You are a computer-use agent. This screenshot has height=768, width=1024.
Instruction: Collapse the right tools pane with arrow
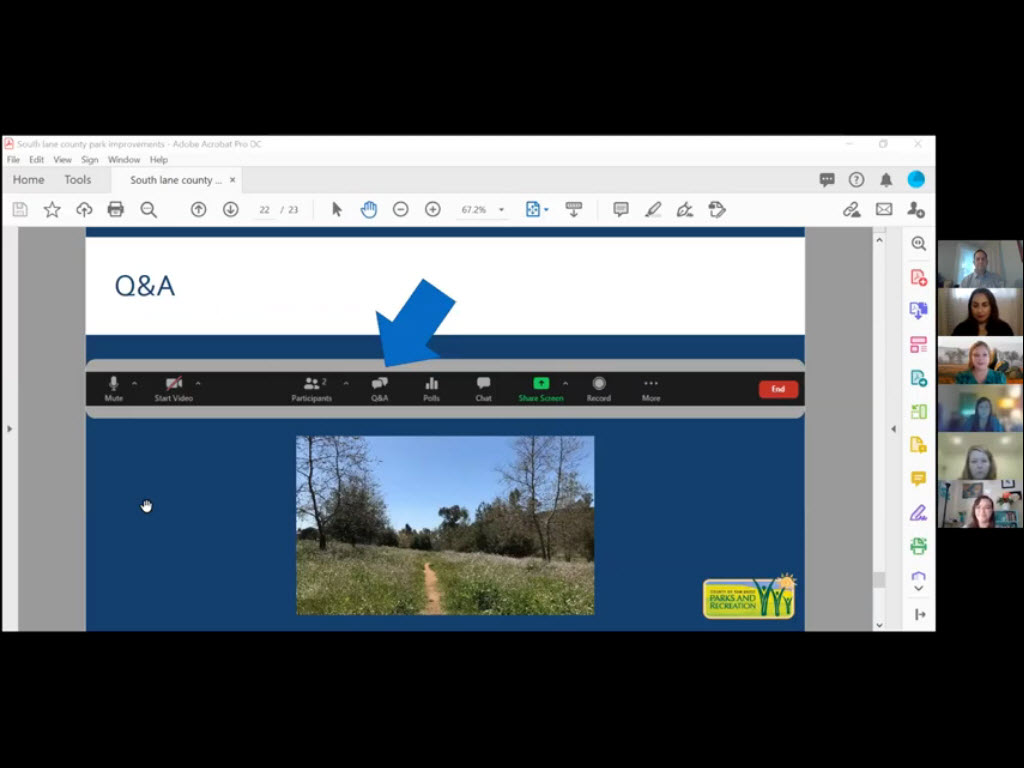[x=893, y=429]
